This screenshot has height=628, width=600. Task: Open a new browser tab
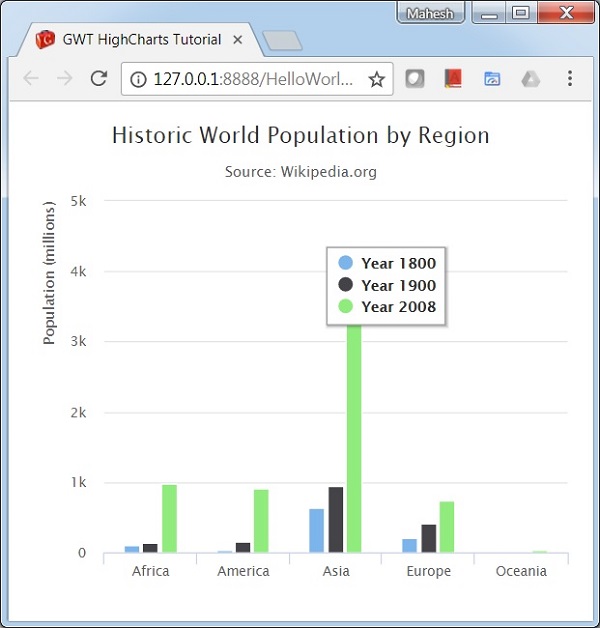[x=282, y=40]
